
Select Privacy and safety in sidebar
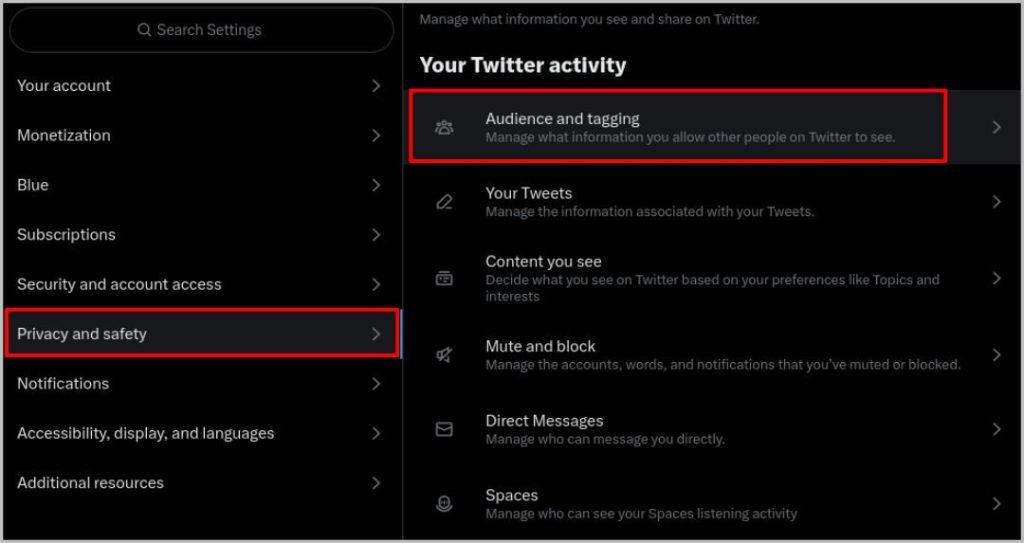tap(202, 334)
